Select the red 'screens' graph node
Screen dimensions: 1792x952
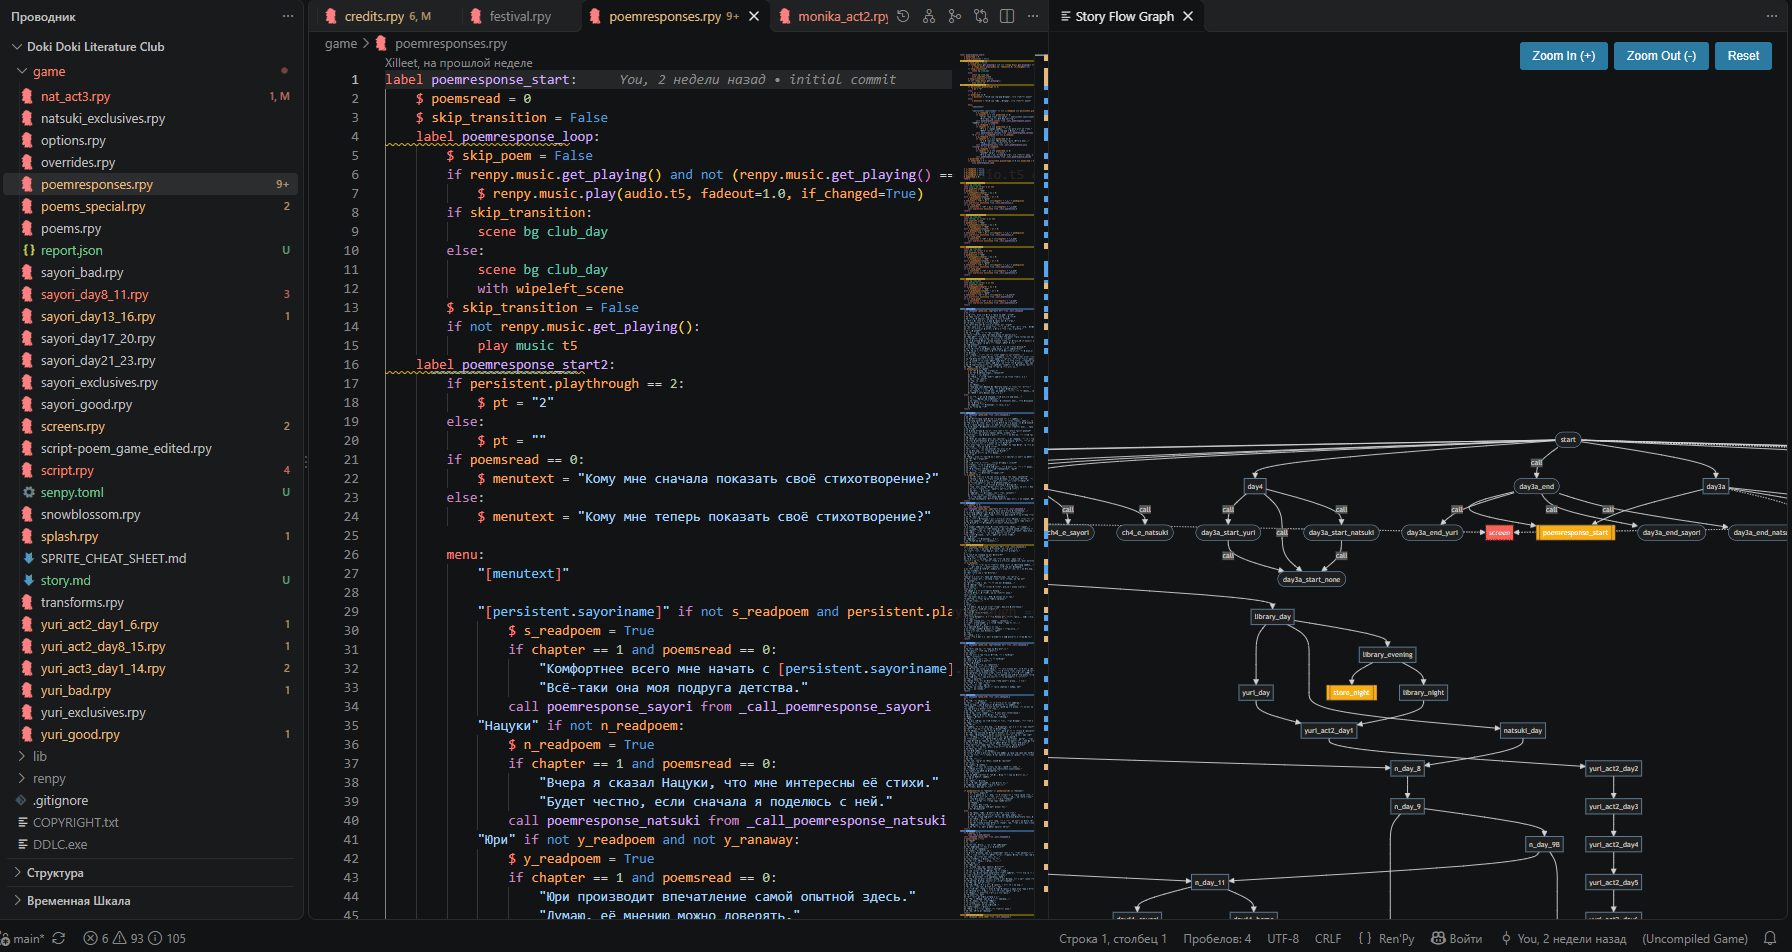click(x=1499, y=533)
